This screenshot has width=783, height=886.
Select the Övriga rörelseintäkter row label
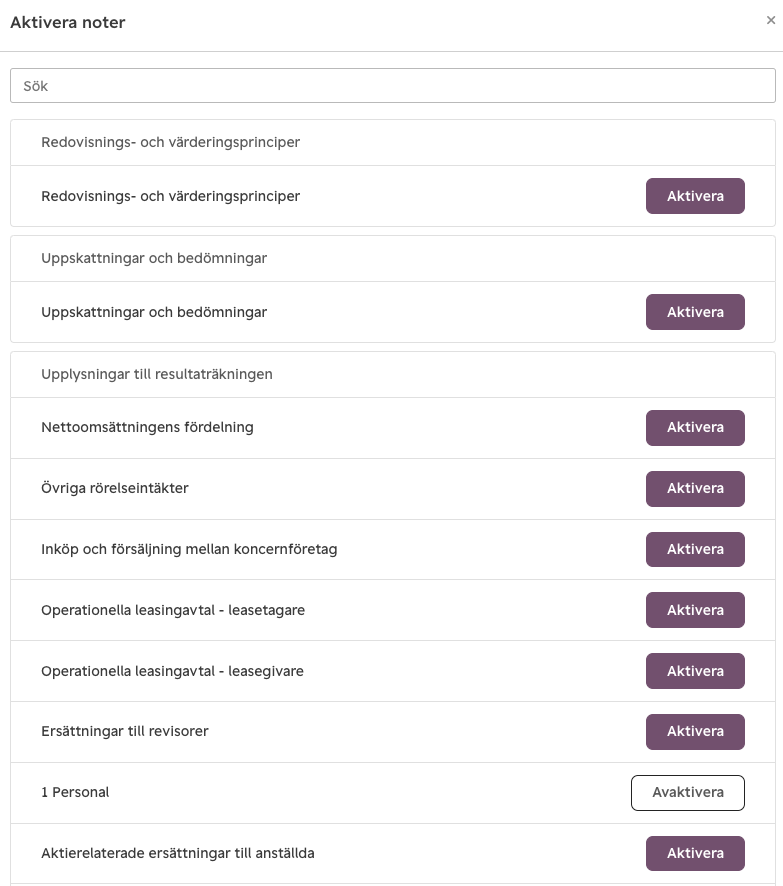[x=115, y=488]
